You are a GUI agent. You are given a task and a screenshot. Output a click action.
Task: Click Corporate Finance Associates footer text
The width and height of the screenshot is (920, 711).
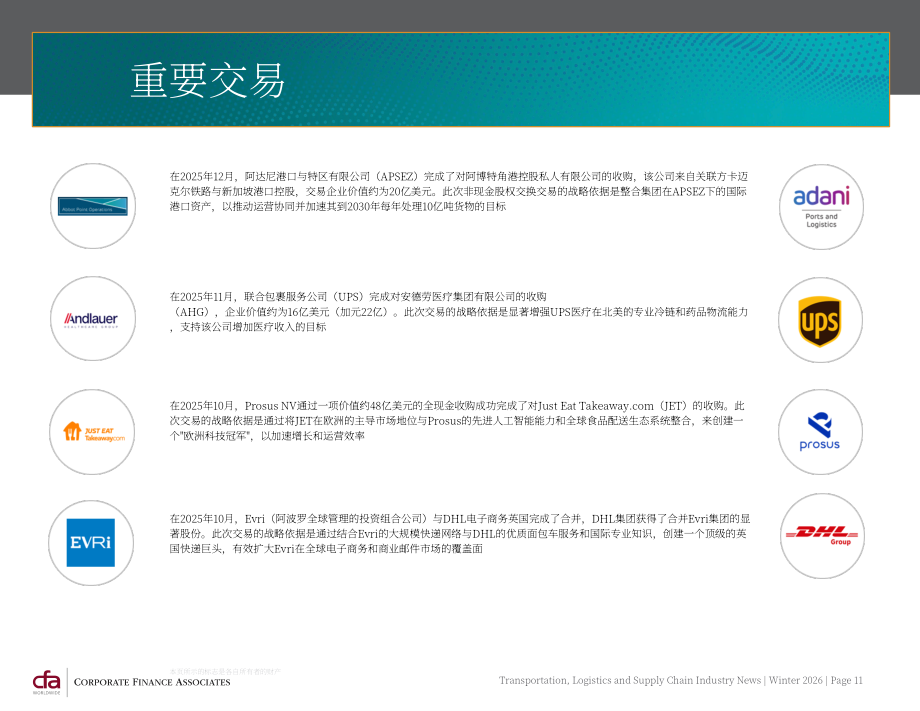pyautogui.click(x=152, y=682)
